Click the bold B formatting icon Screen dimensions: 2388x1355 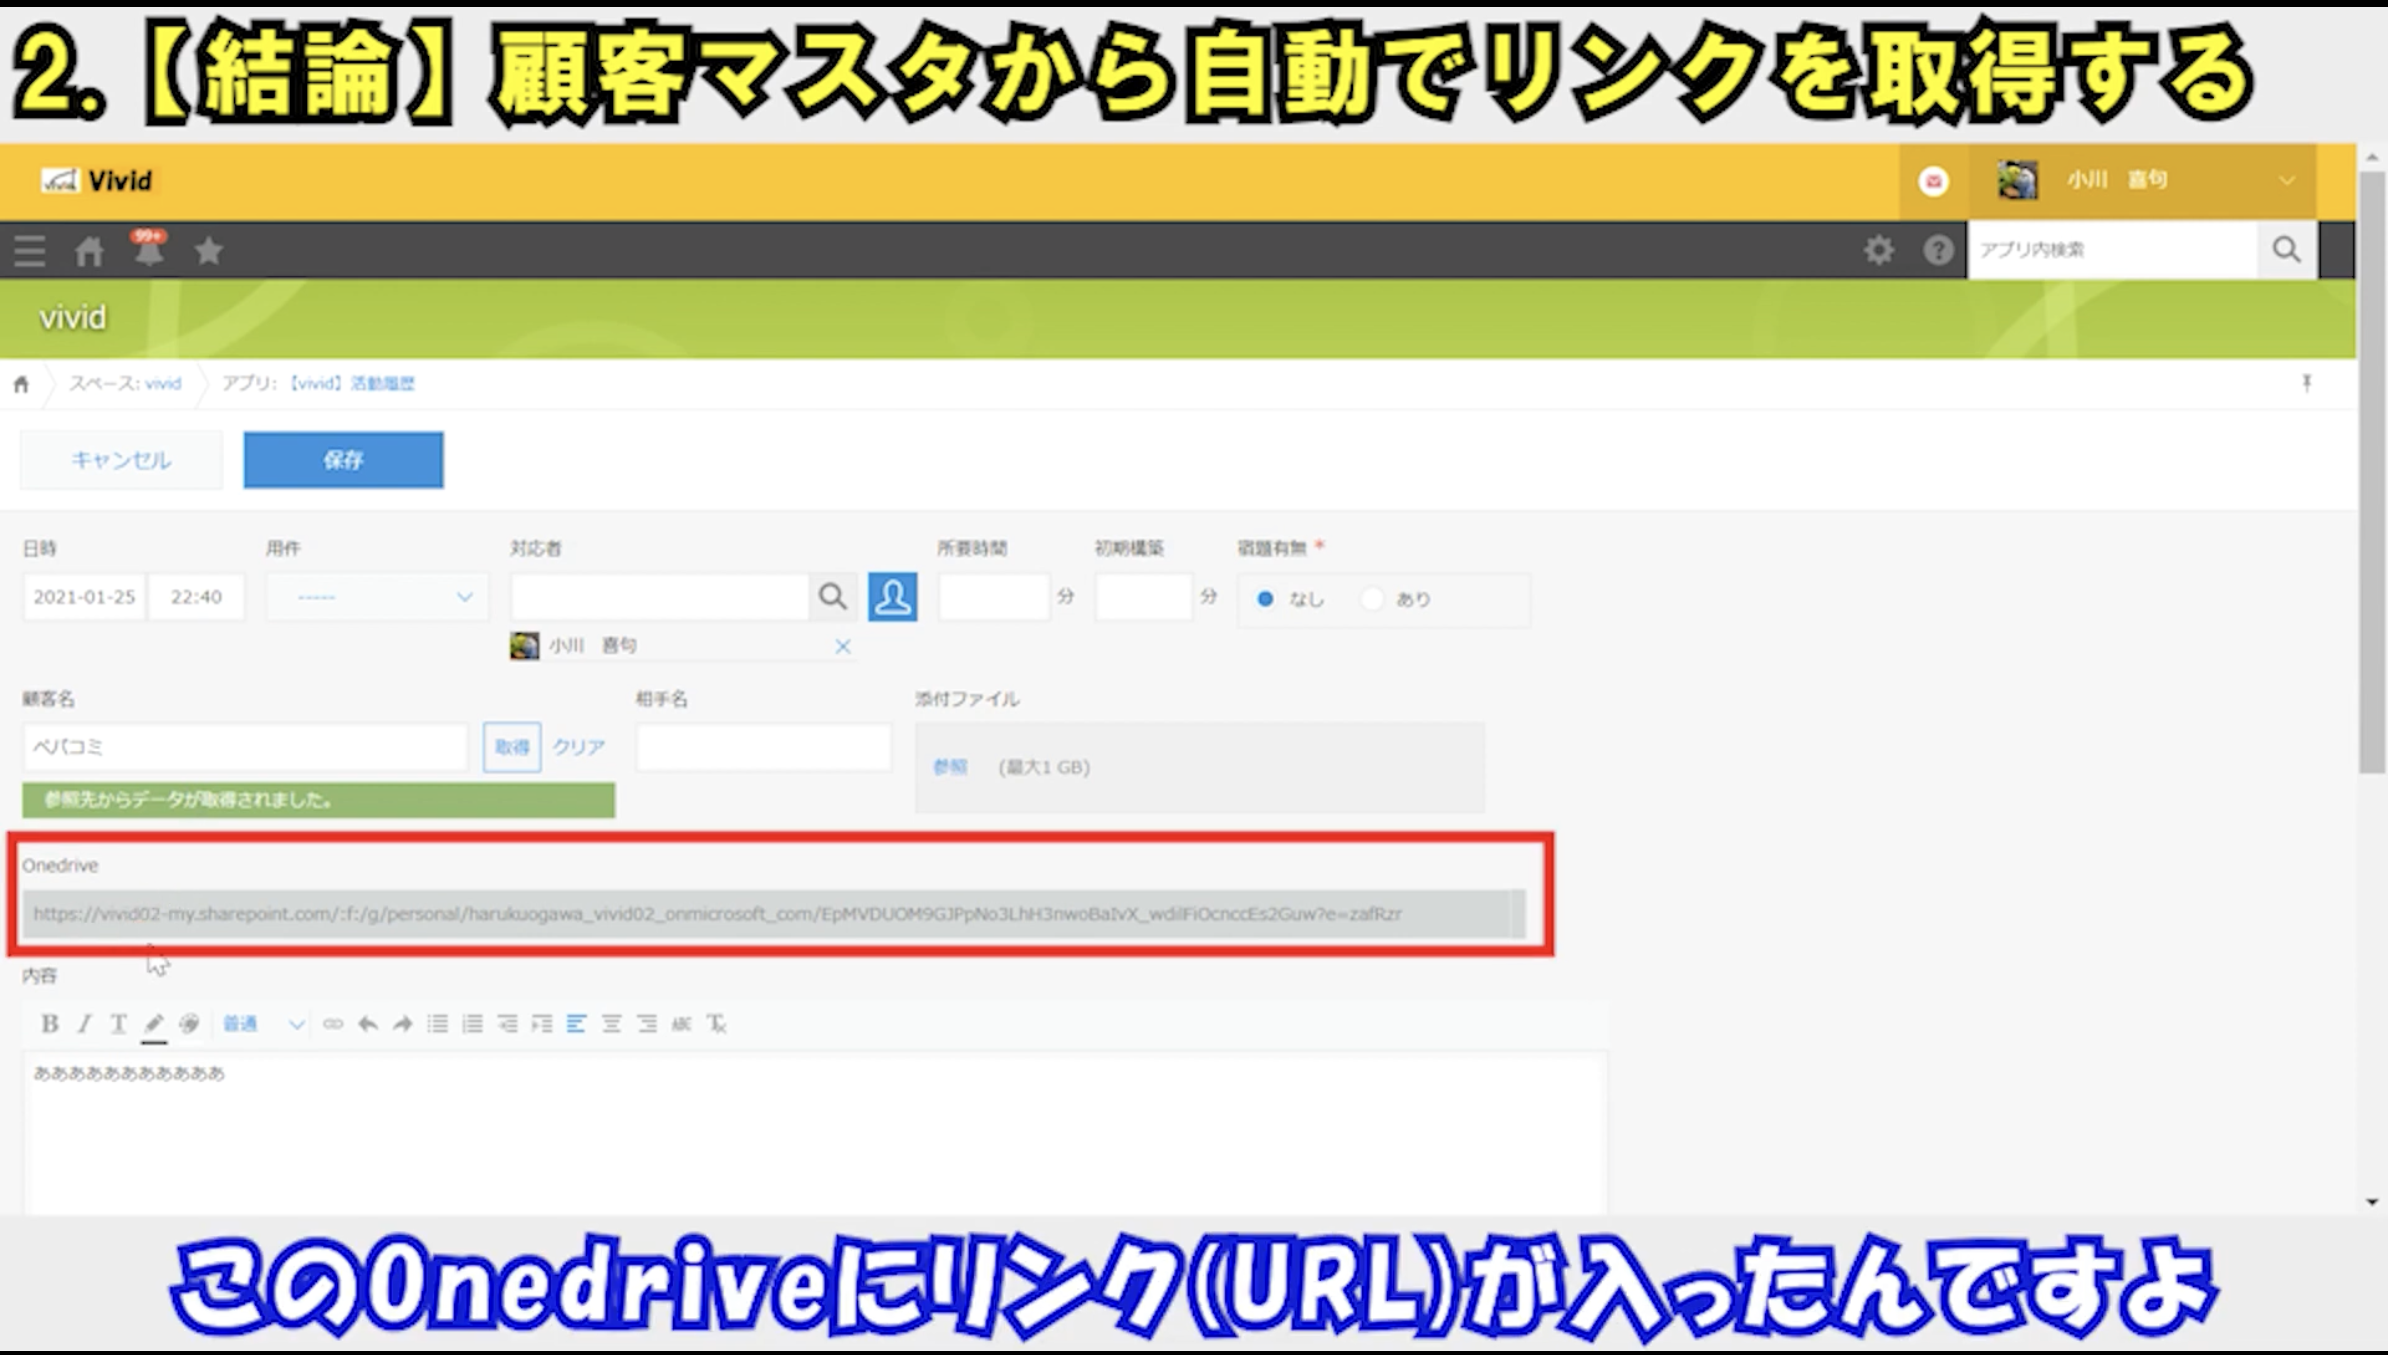[x=49, y=1023]
